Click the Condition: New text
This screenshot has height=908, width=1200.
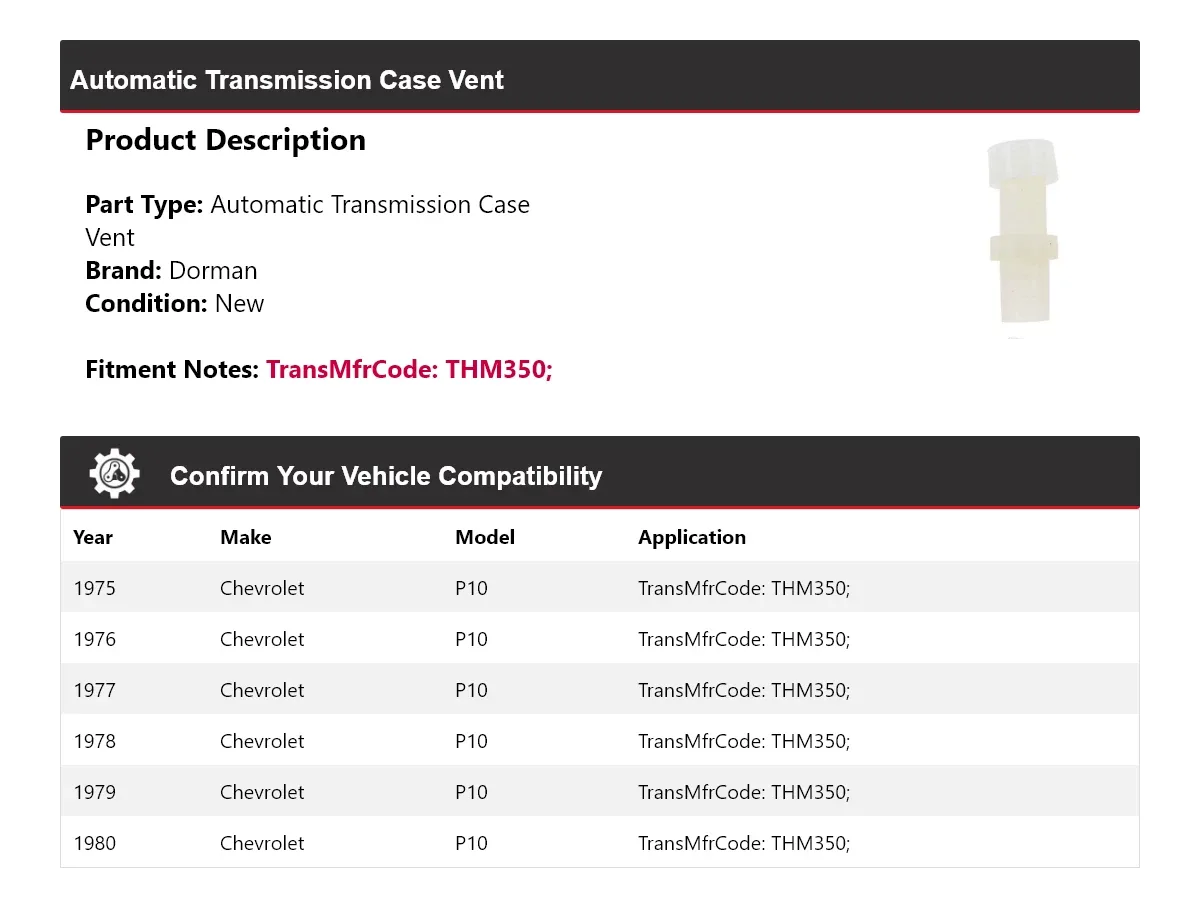point(175,303)
